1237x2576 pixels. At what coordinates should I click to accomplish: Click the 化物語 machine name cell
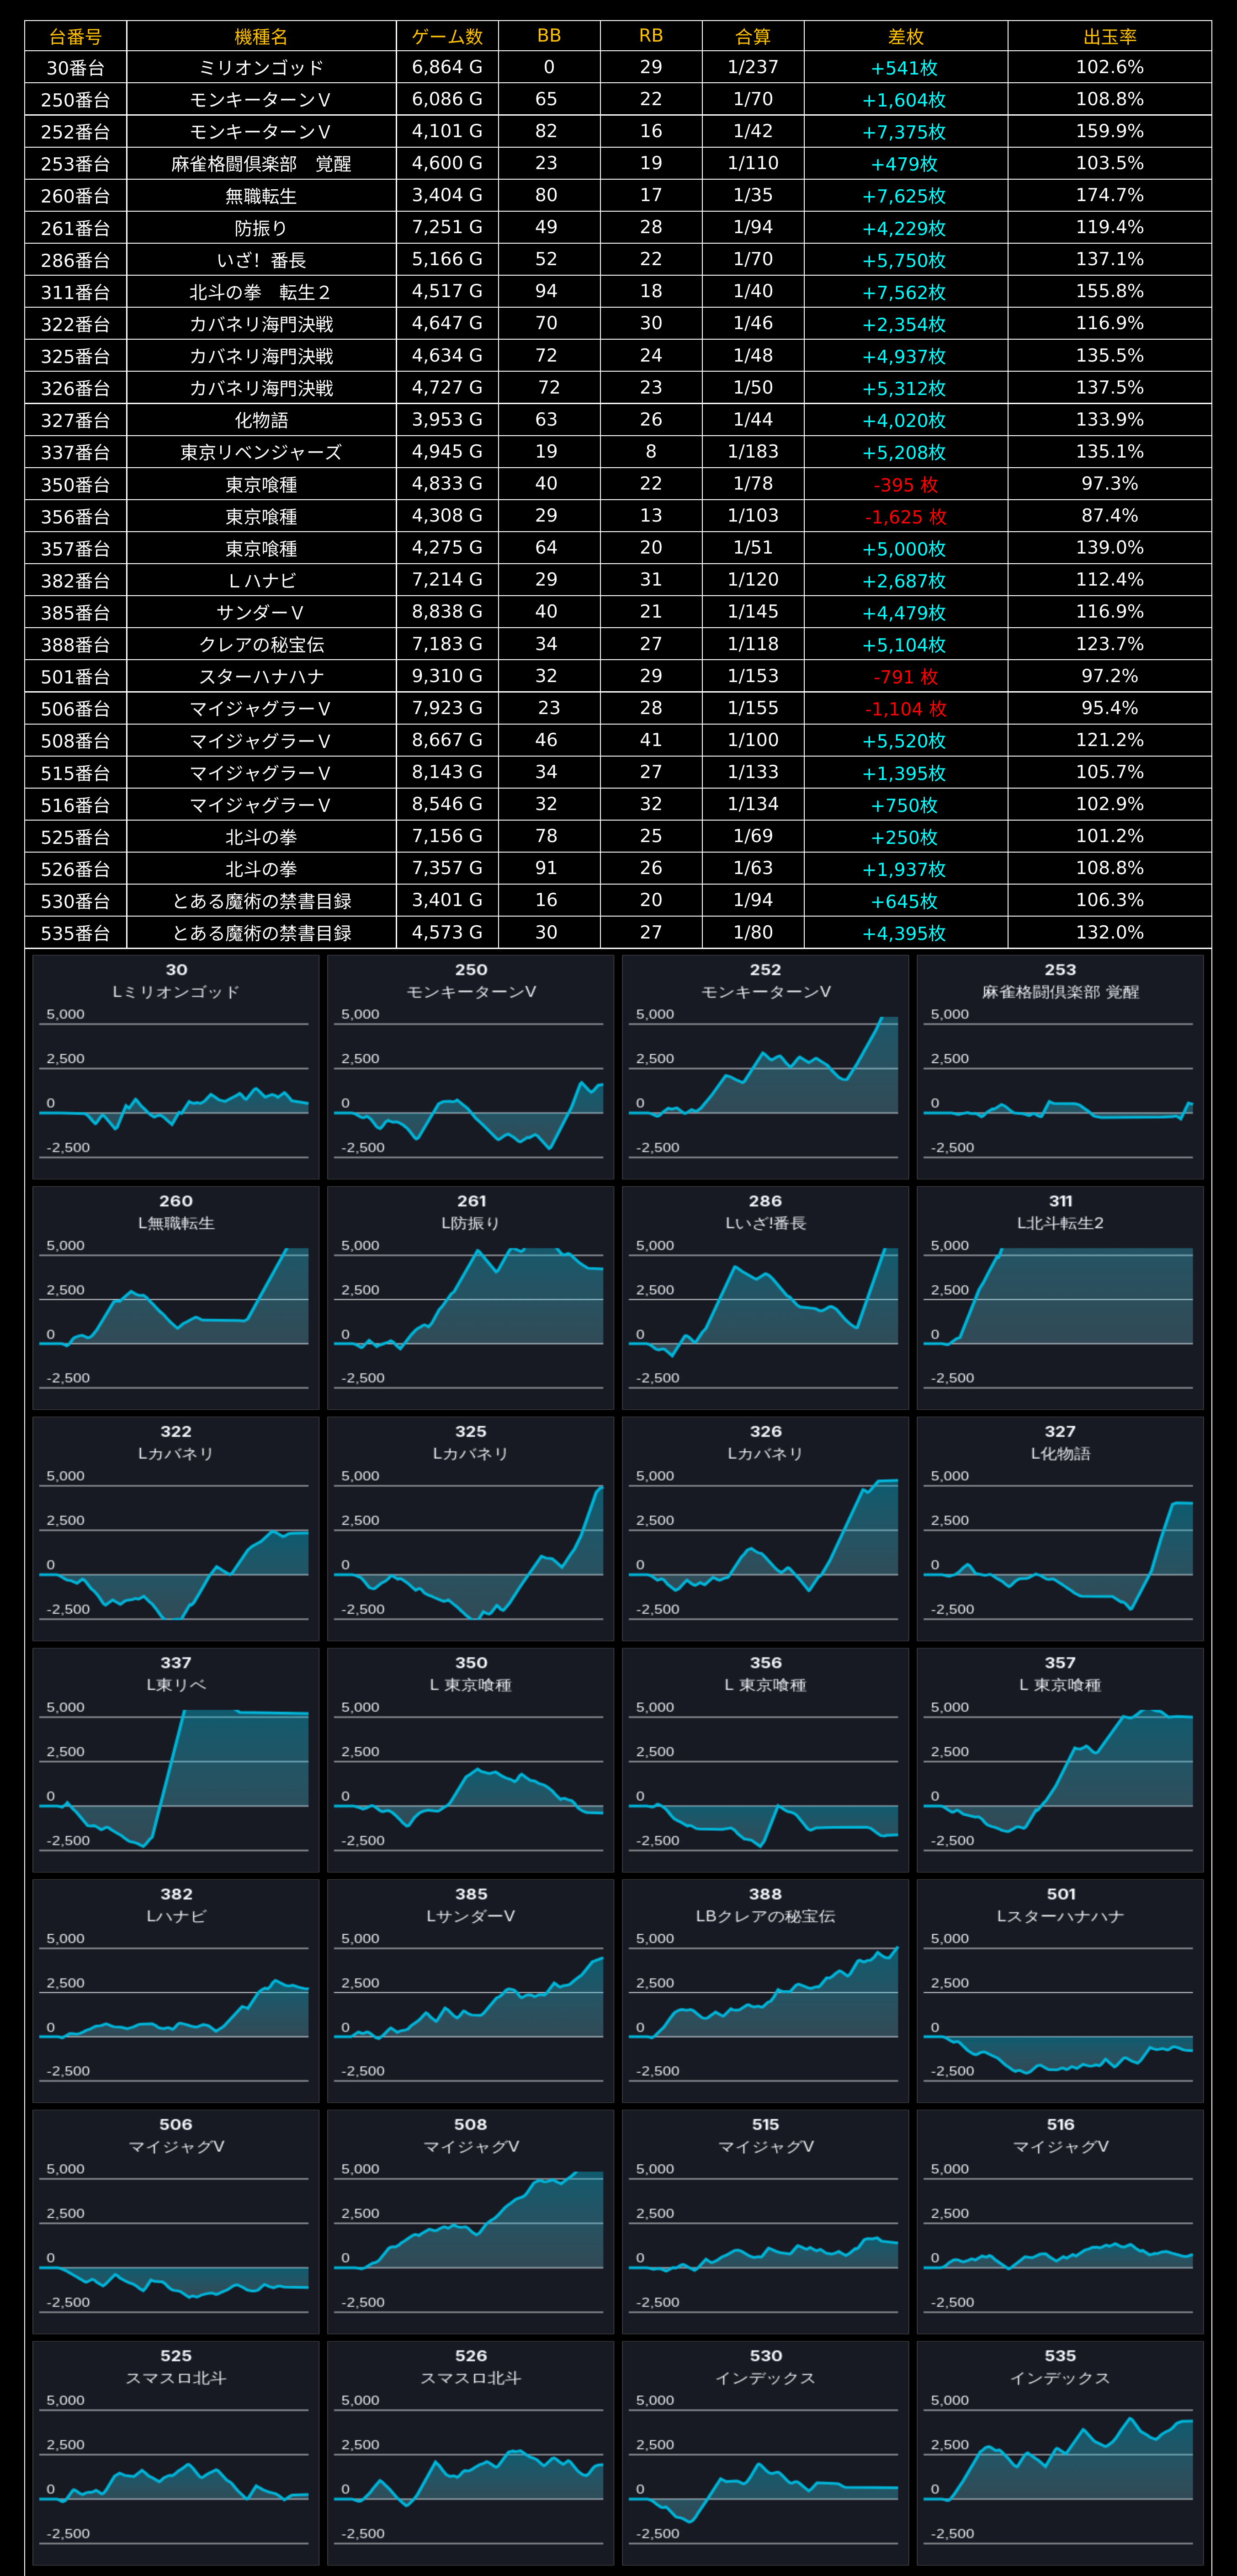pyautogui.click(x=261, y=420)
